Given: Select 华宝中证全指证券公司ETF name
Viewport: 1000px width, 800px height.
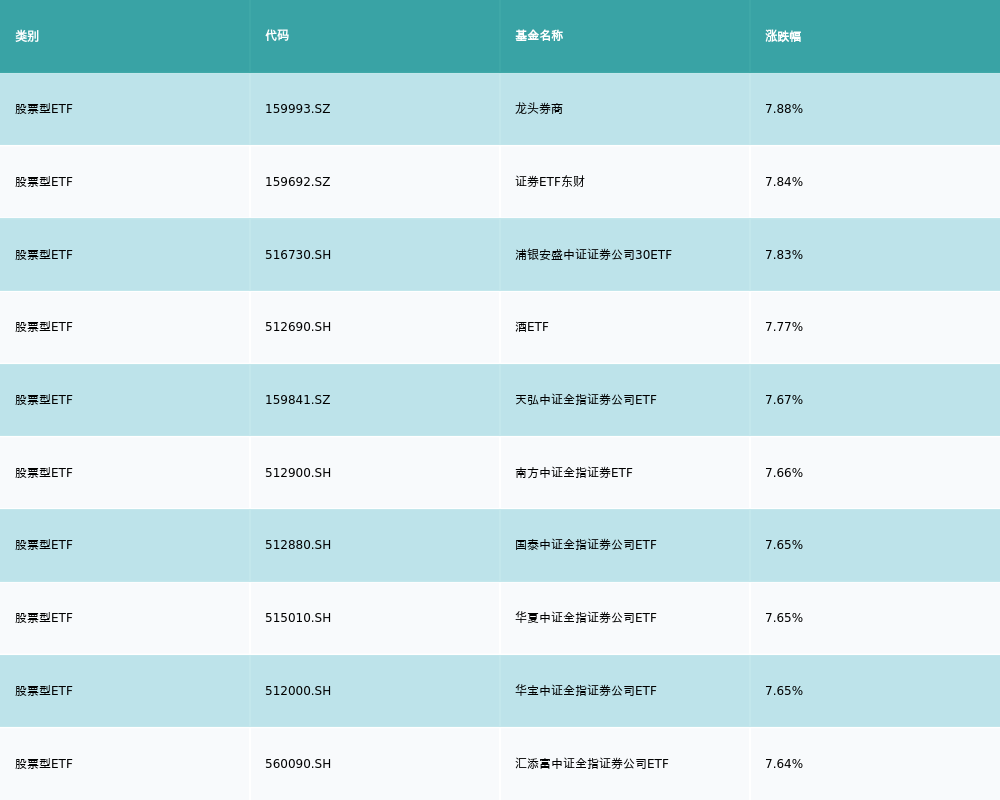Looking at the screenshot, I should click(x=585, y=691).
